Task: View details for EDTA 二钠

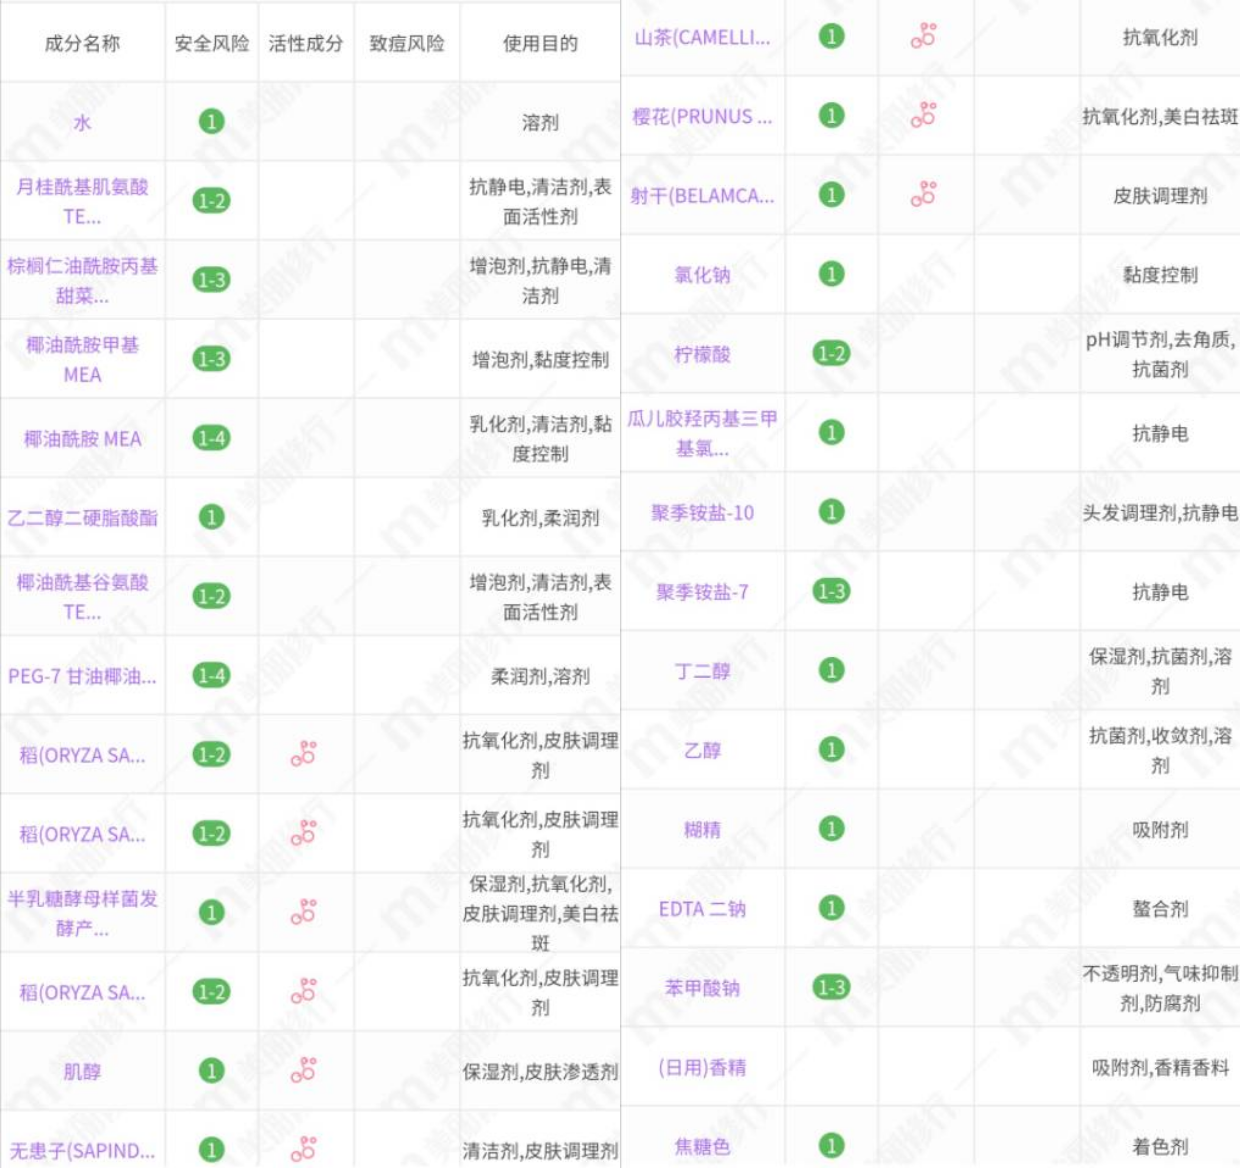Action: (x=701, y=911)
